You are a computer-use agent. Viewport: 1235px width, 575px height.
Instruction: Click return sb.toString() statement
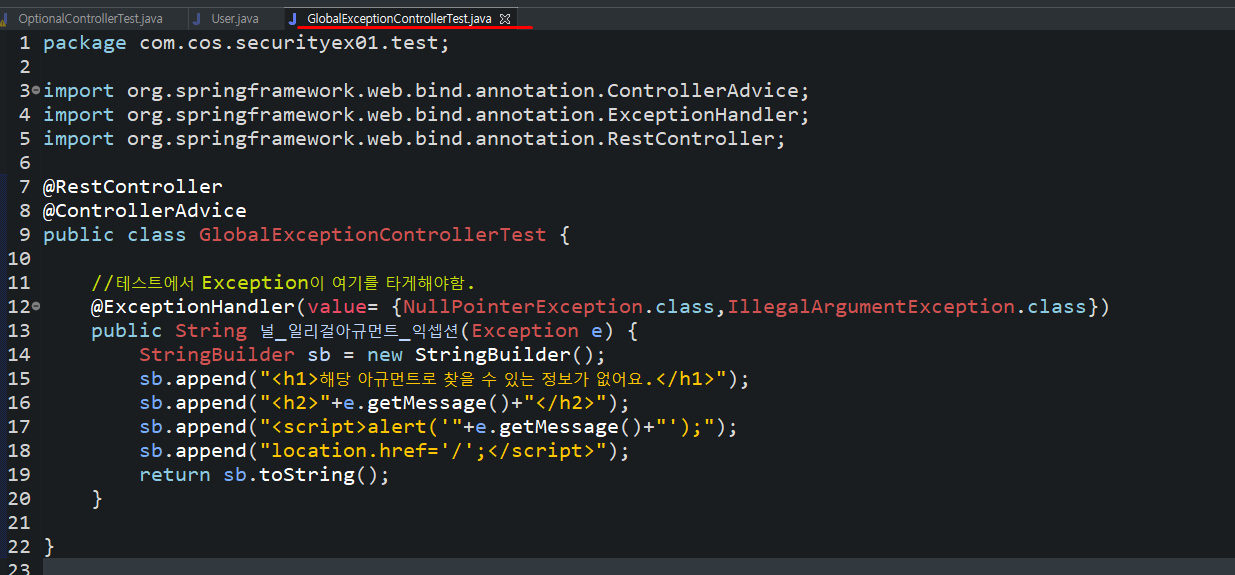click(265, 475)
